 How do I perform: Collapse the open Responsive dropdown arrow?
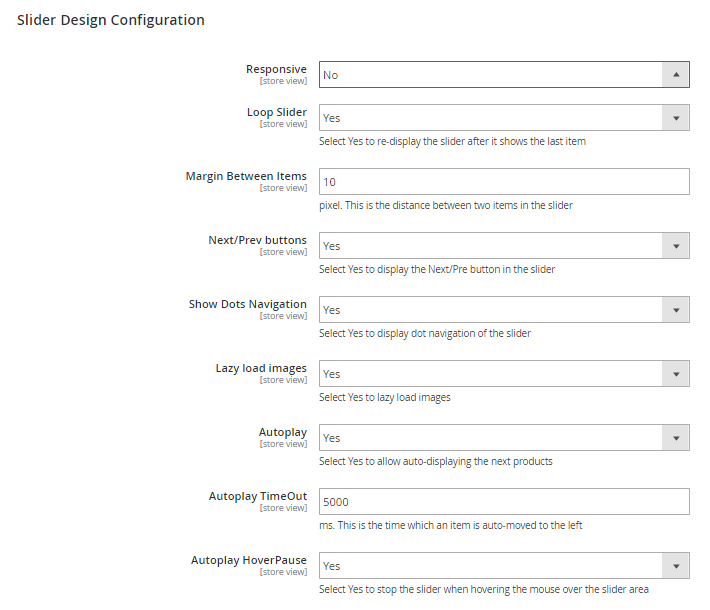point(676,75)
